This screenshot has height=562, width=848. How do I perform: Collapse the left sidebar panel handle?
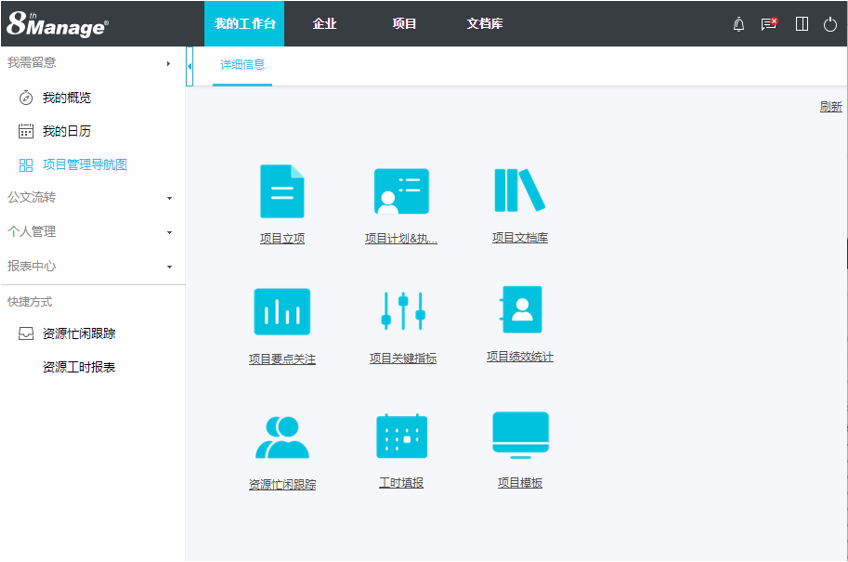pos(189,66)
